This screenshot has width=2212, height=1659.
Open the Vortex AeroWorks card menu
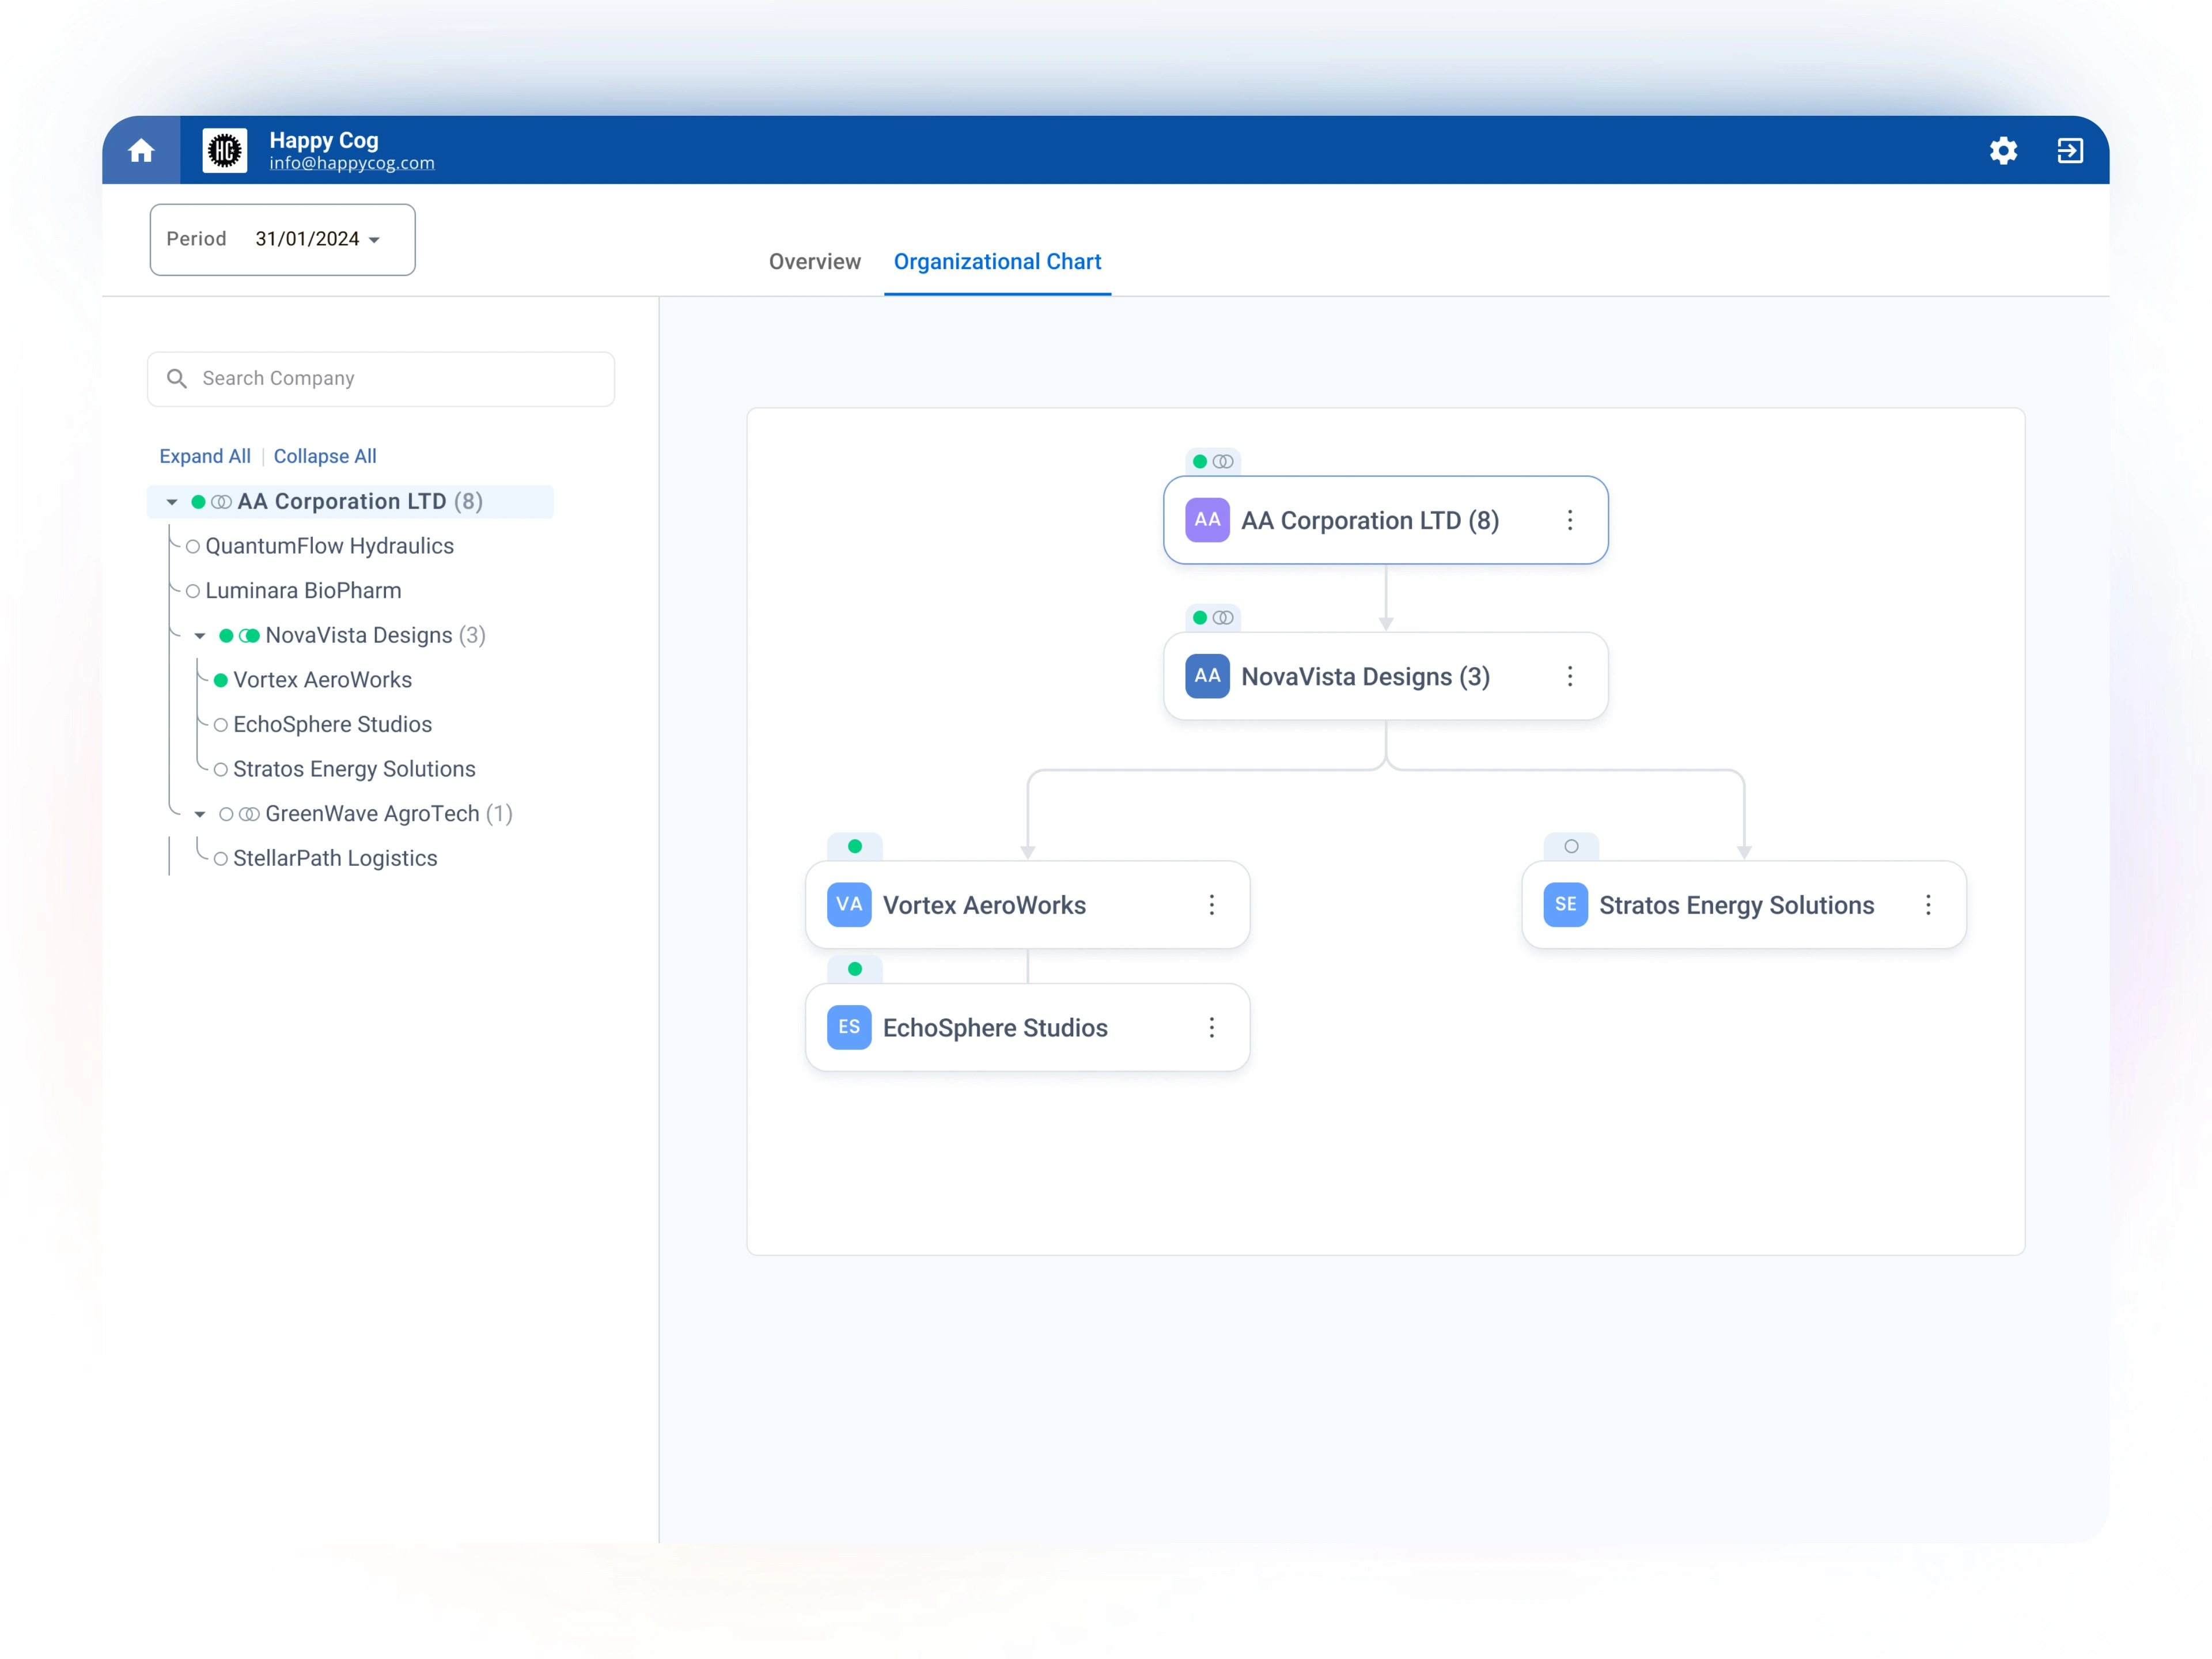click(x=1212, y=905)
